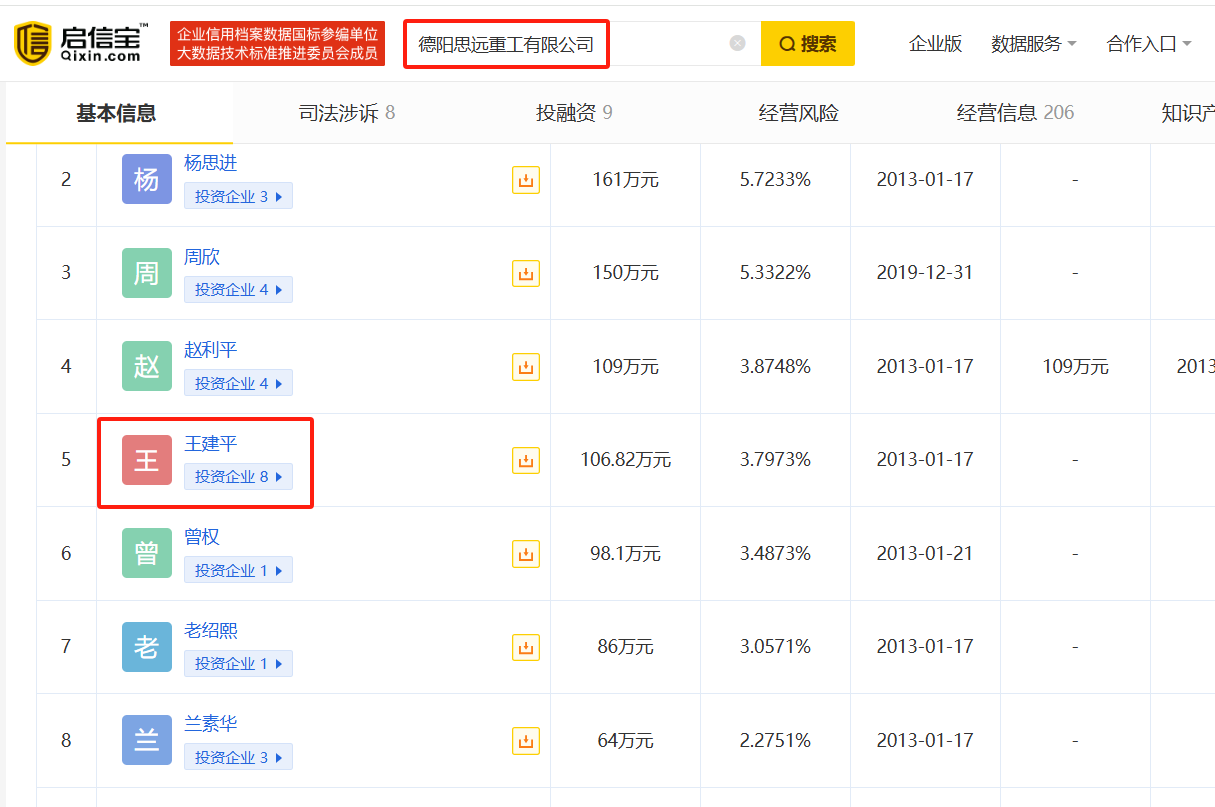Click the yellow download icon in 兰素华 row
1215x807 pixels.
point(526,741)
